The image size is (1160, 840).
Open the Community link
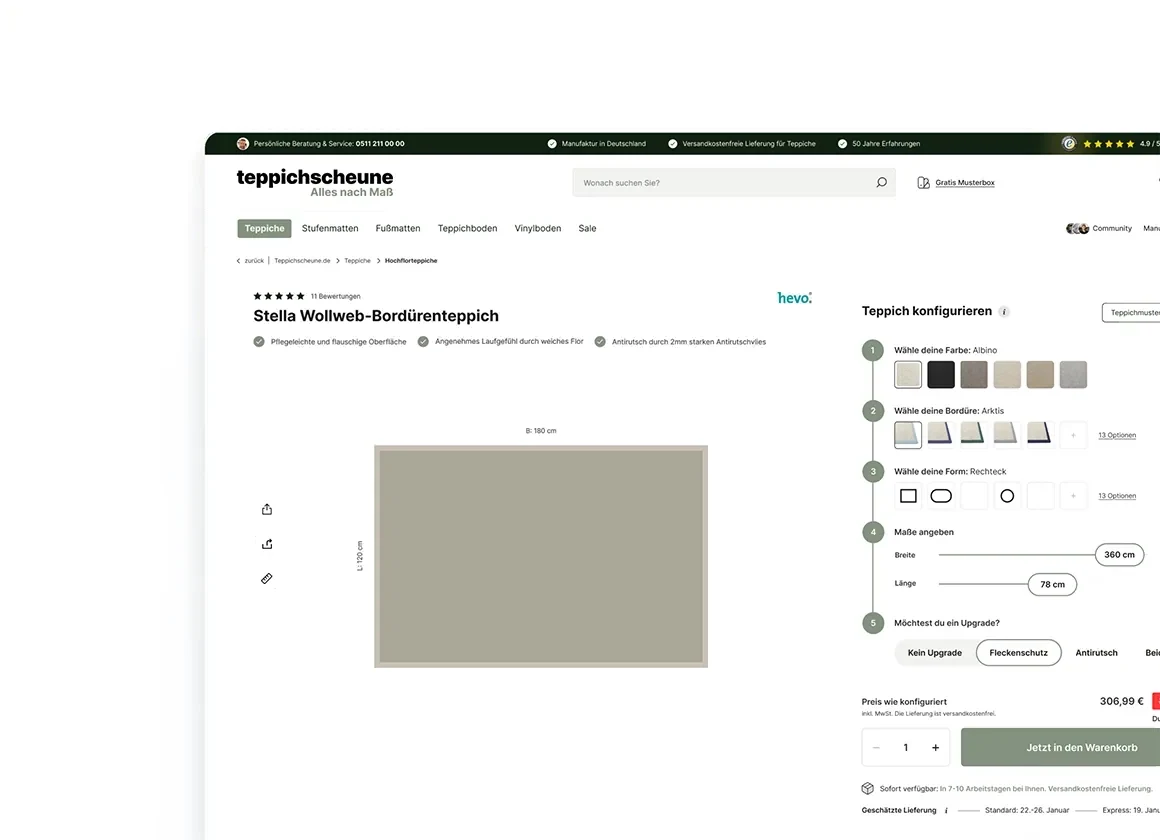pos(1112,229)
